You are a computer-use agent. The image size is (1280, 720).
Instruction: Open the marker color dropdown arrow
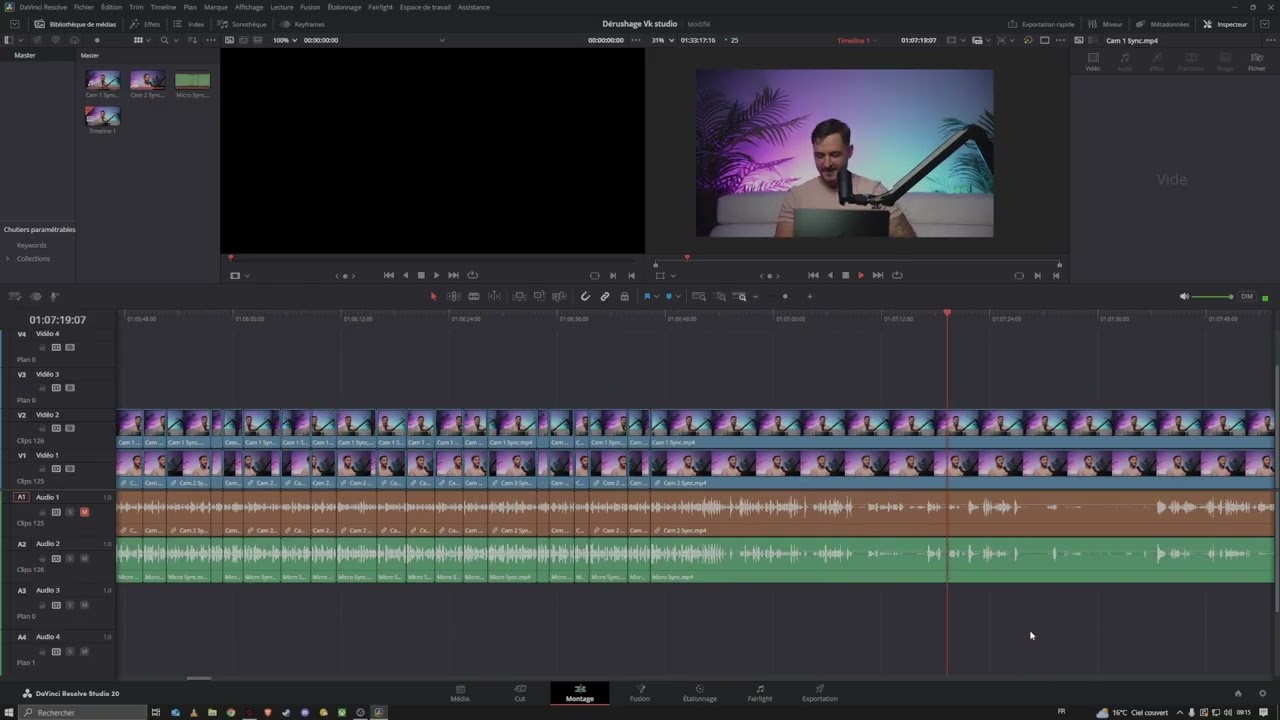[x=679, y=296]
